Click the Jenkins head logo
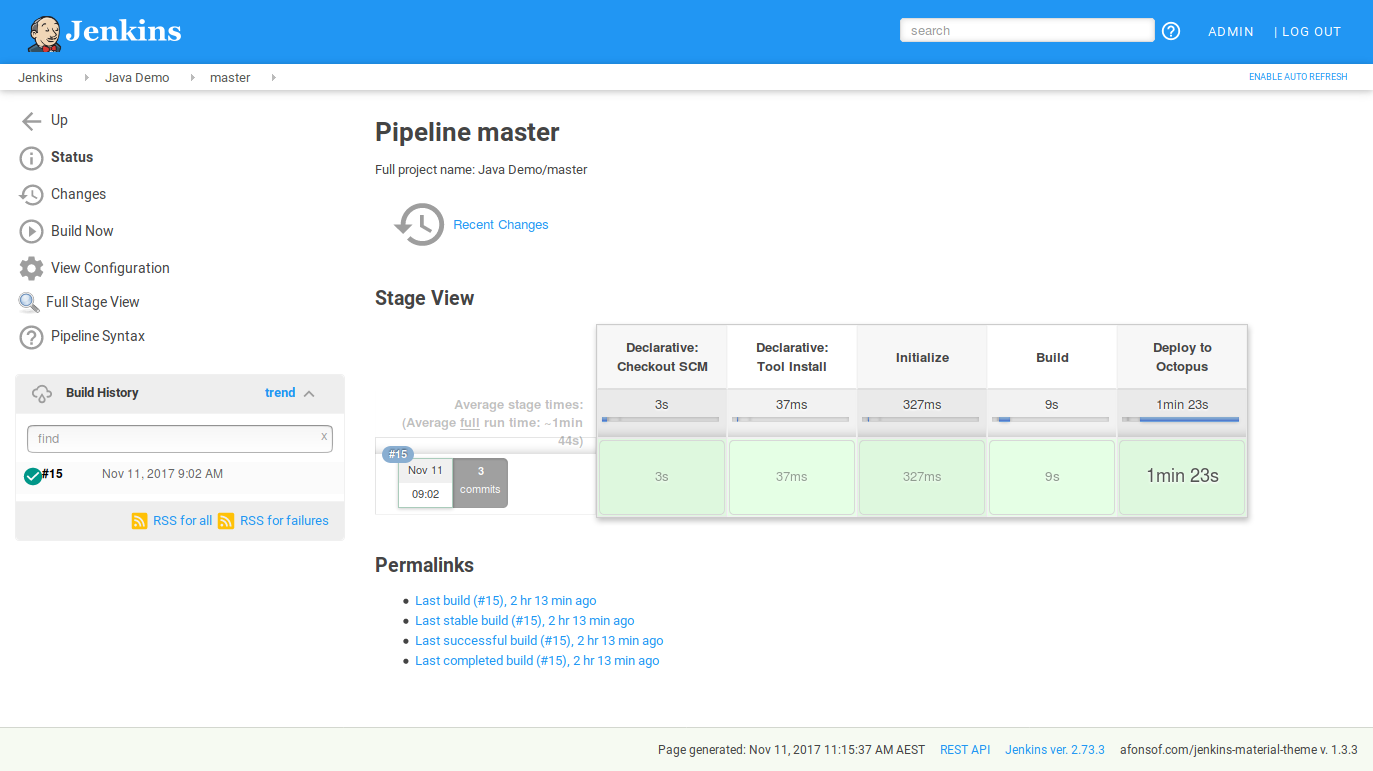The image size is (1373, 771). point(43,30)
